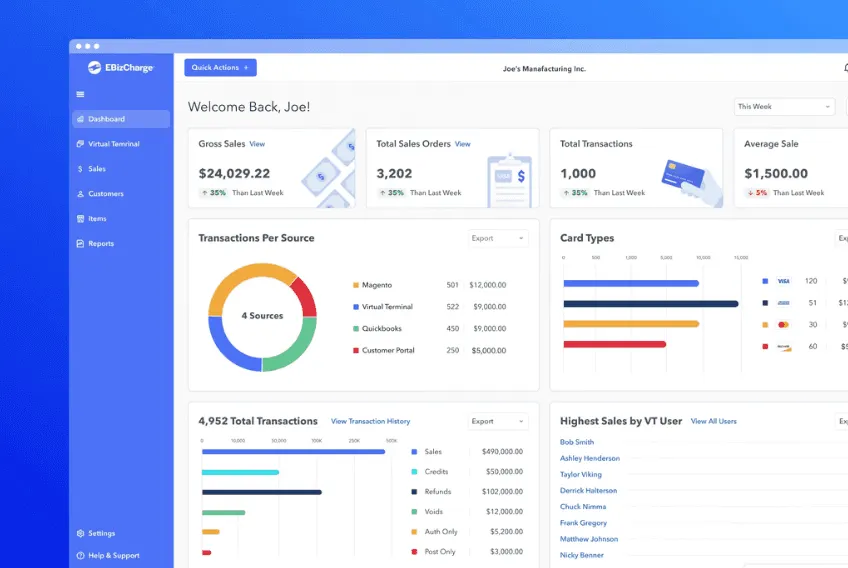Click the Mastercard icon
Viewport: 848px width, 568px height.
[784, 325]
